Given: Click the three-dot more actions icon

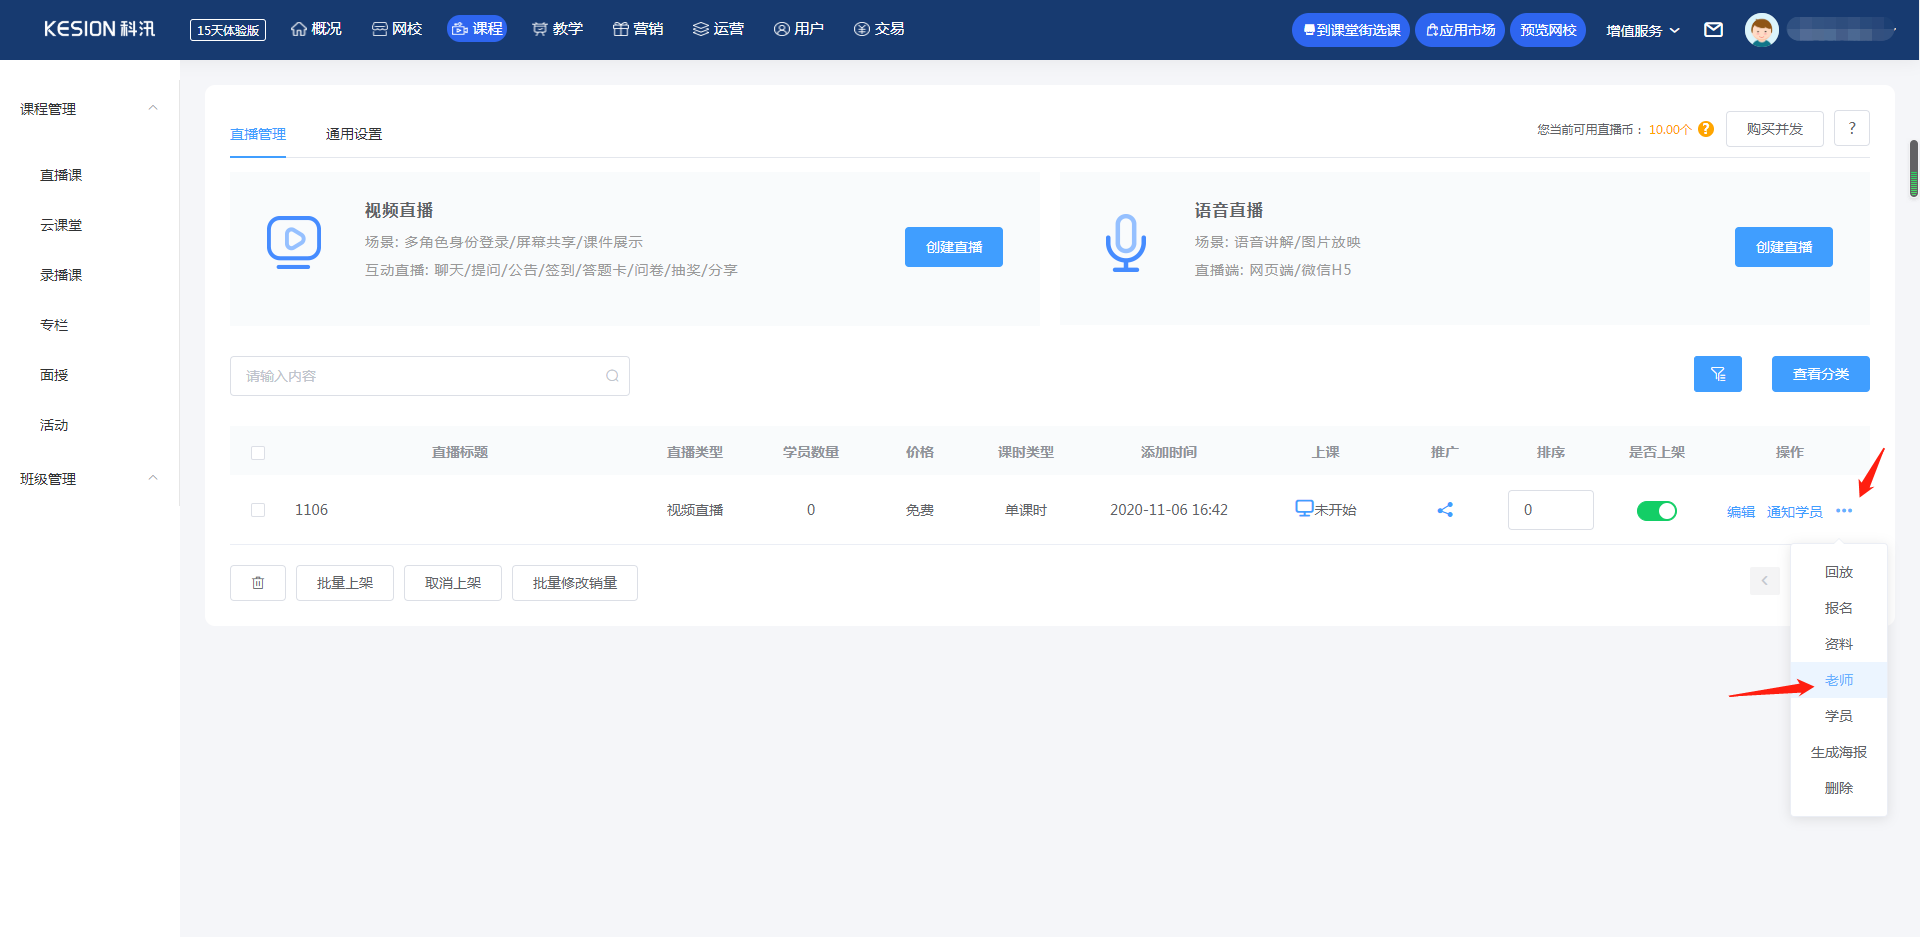Looking at the screenshot, I should coord(1844,511).
